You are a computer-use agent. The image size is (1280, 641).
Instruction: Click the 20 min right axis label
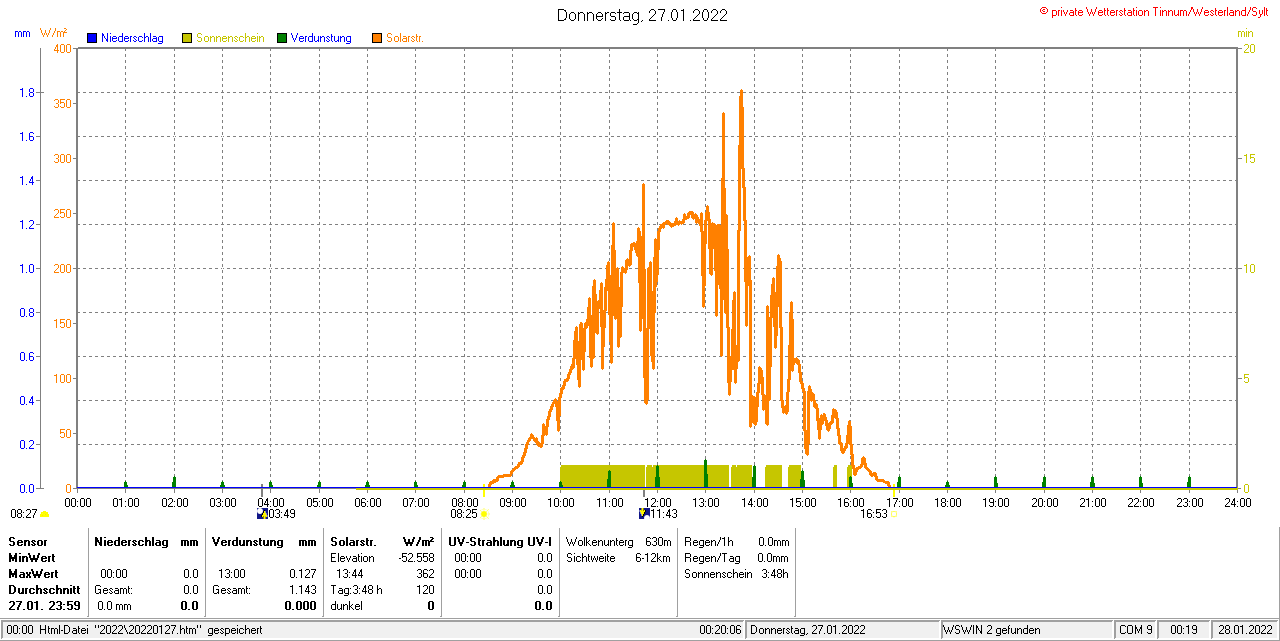[1249, 48]
